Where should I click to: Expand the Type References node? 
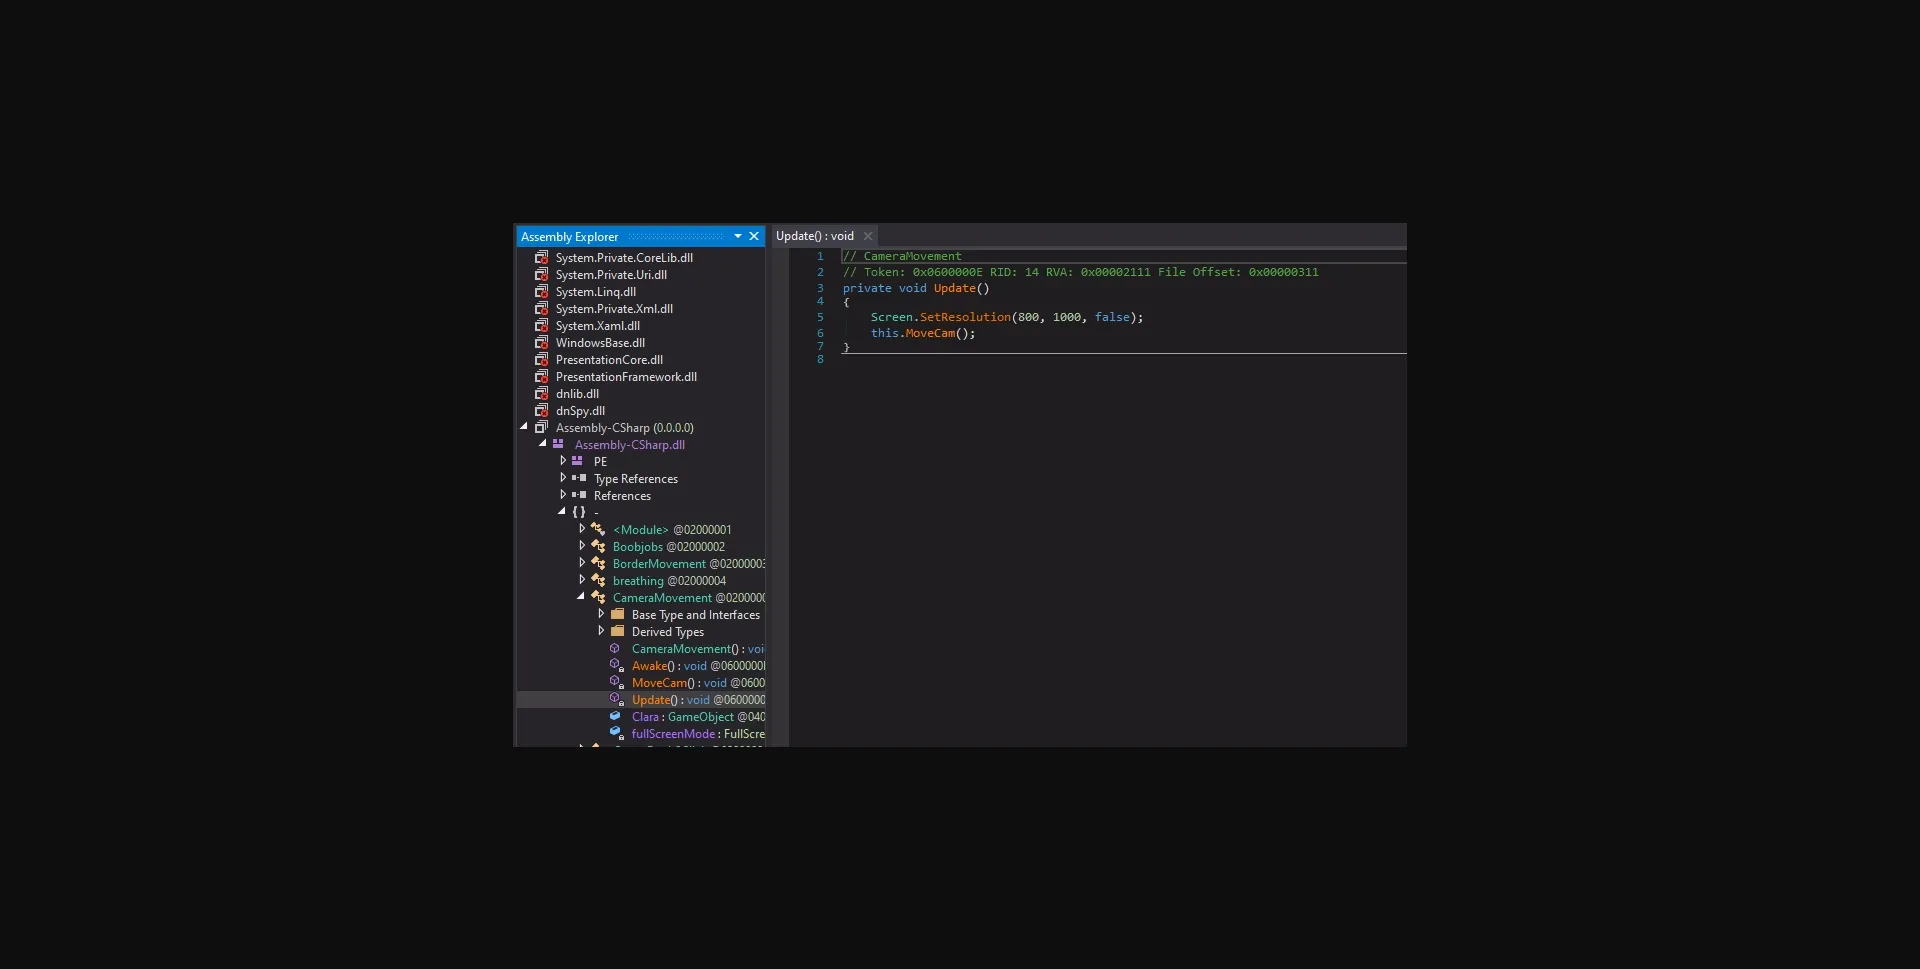pyautogui.click(x=563, y=478)
